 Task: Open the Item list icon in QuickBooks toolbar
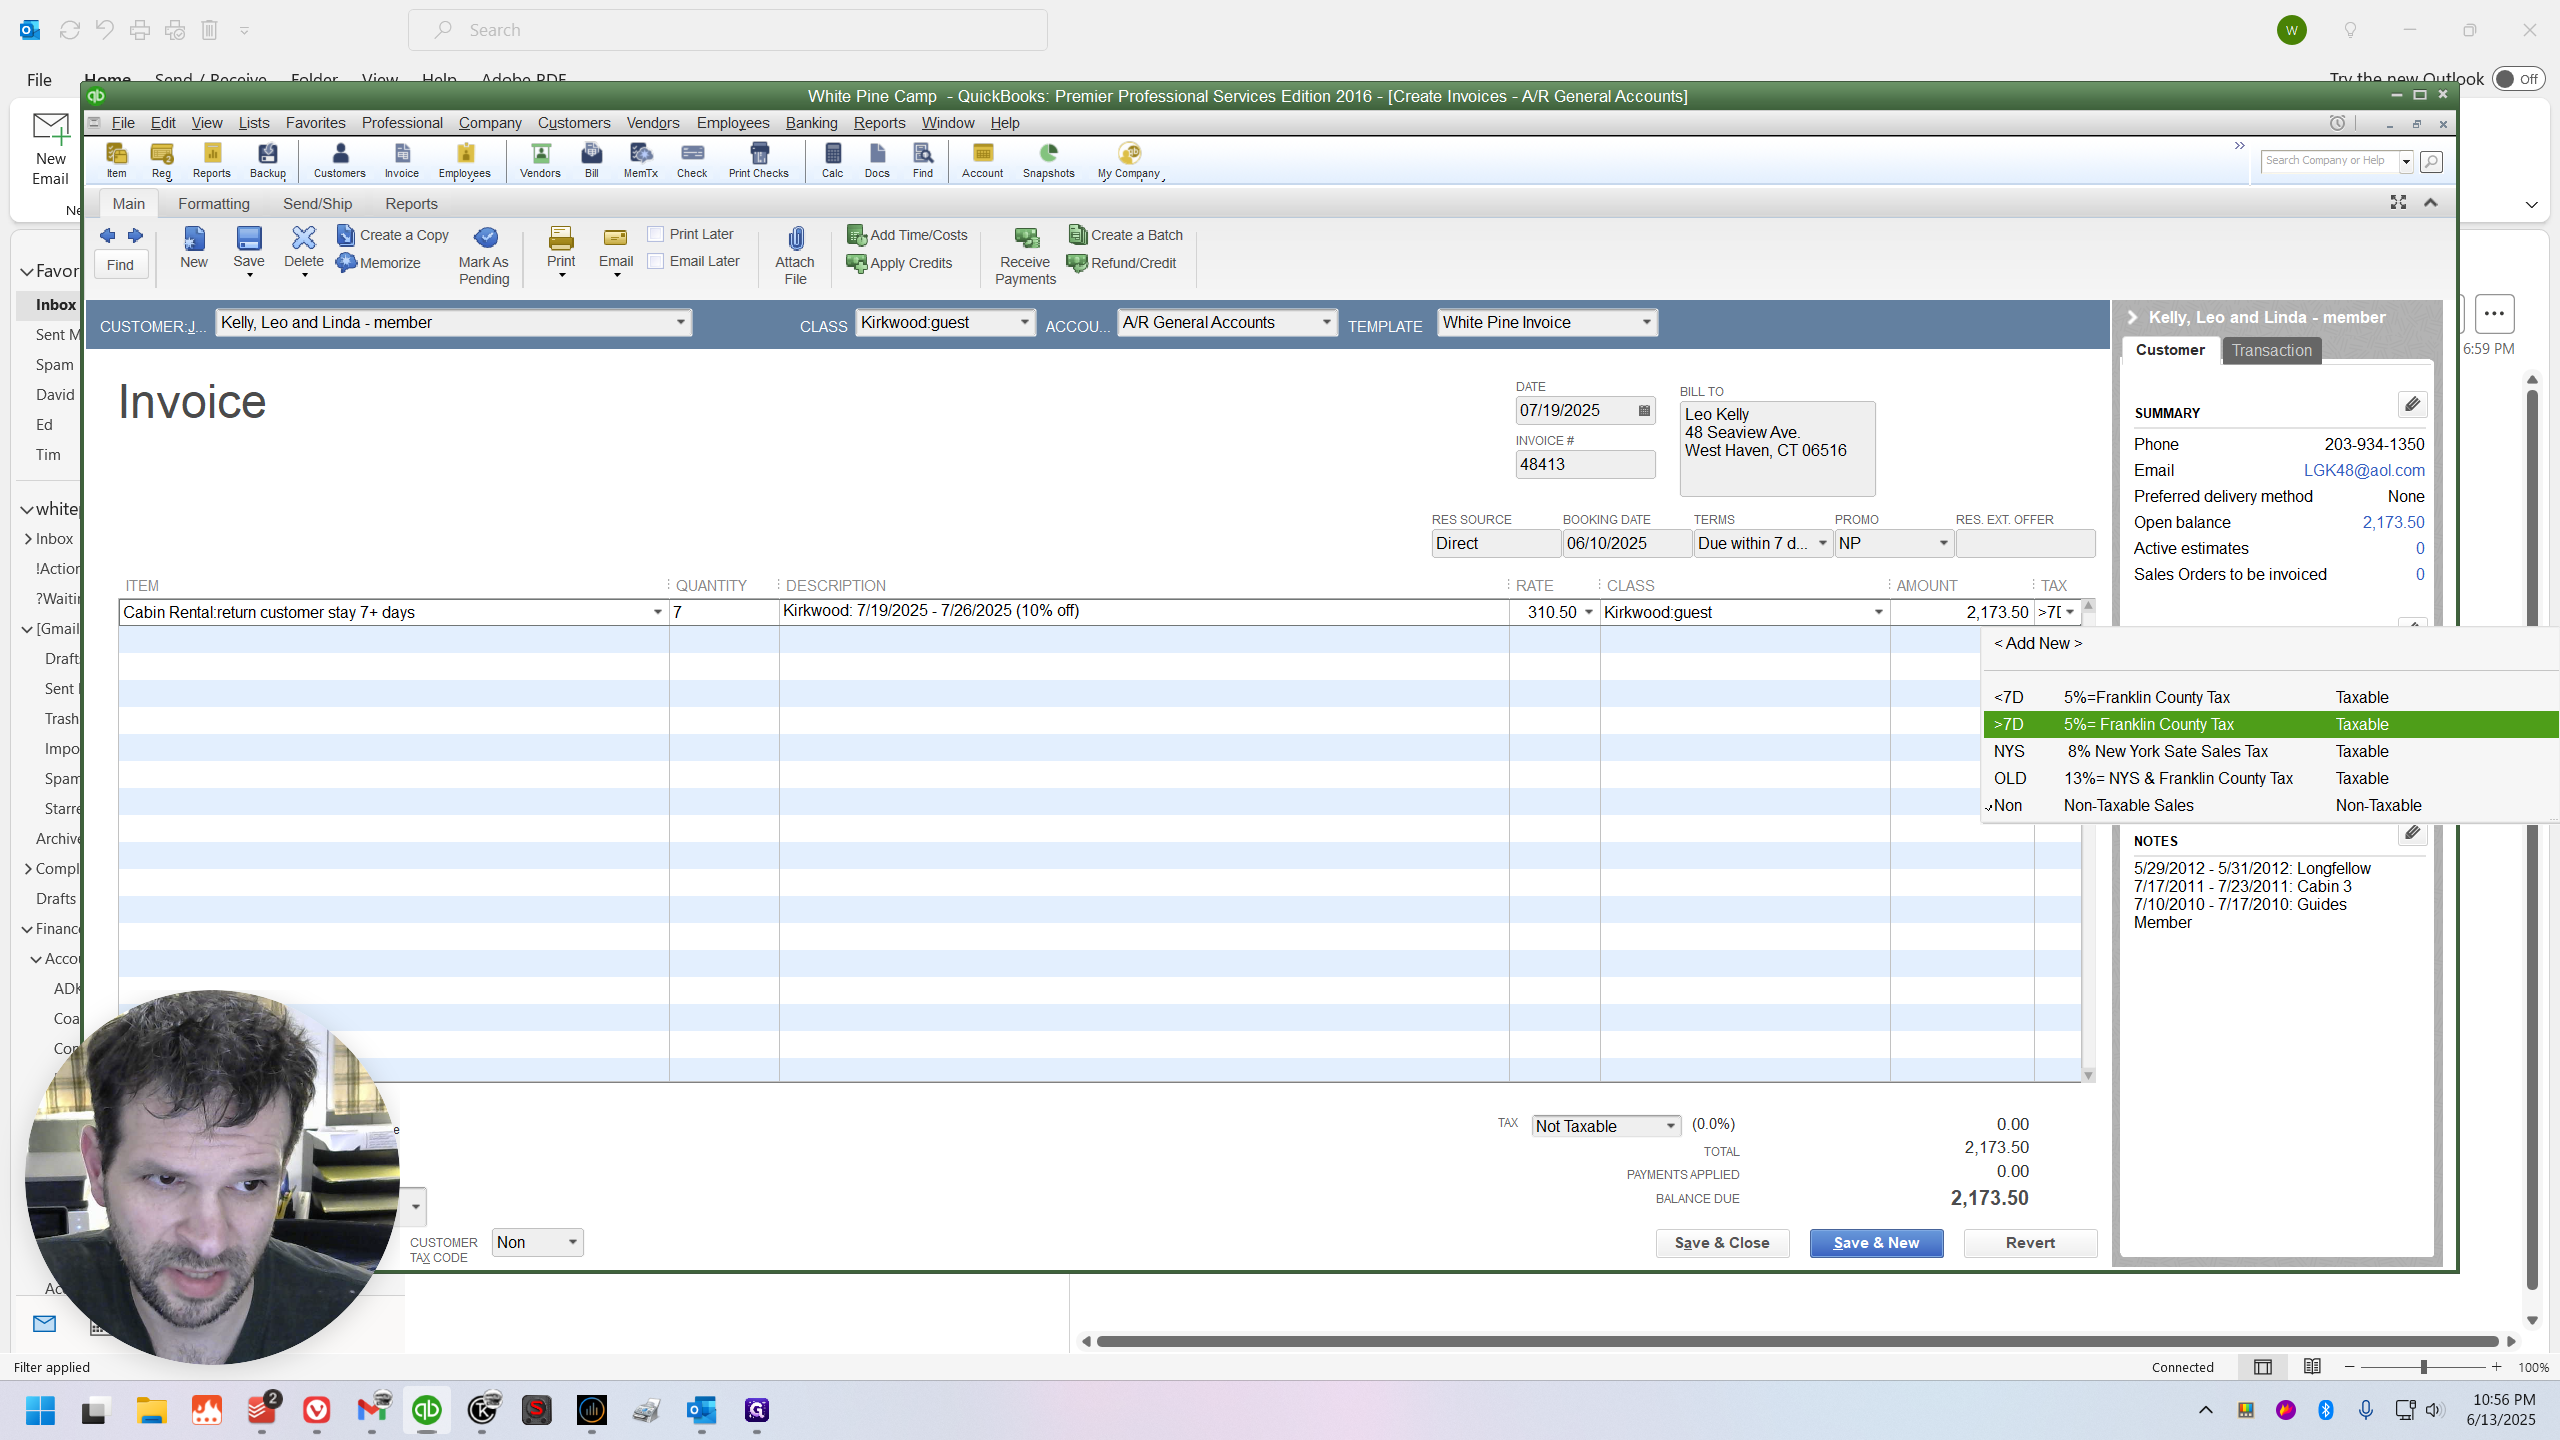[117, 160]
